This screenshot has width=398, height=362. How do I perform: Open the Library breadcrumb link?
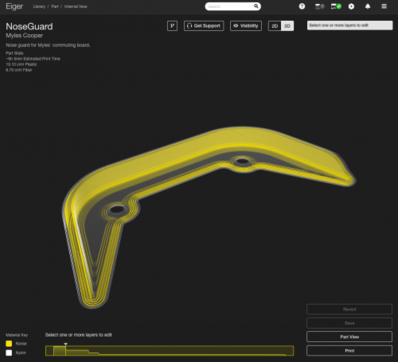(x=39, y=7)
